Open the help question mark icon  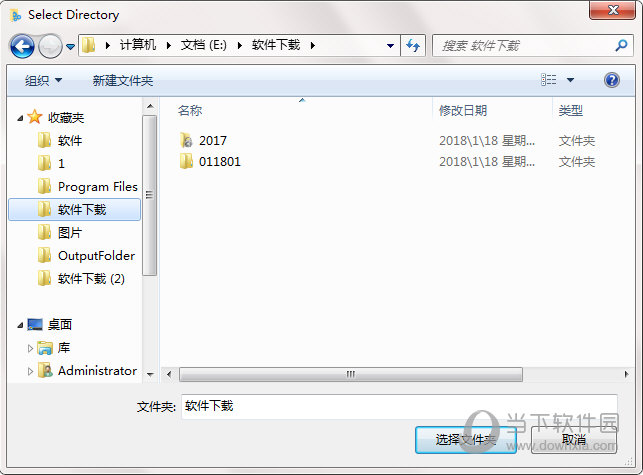pos(611,80)
